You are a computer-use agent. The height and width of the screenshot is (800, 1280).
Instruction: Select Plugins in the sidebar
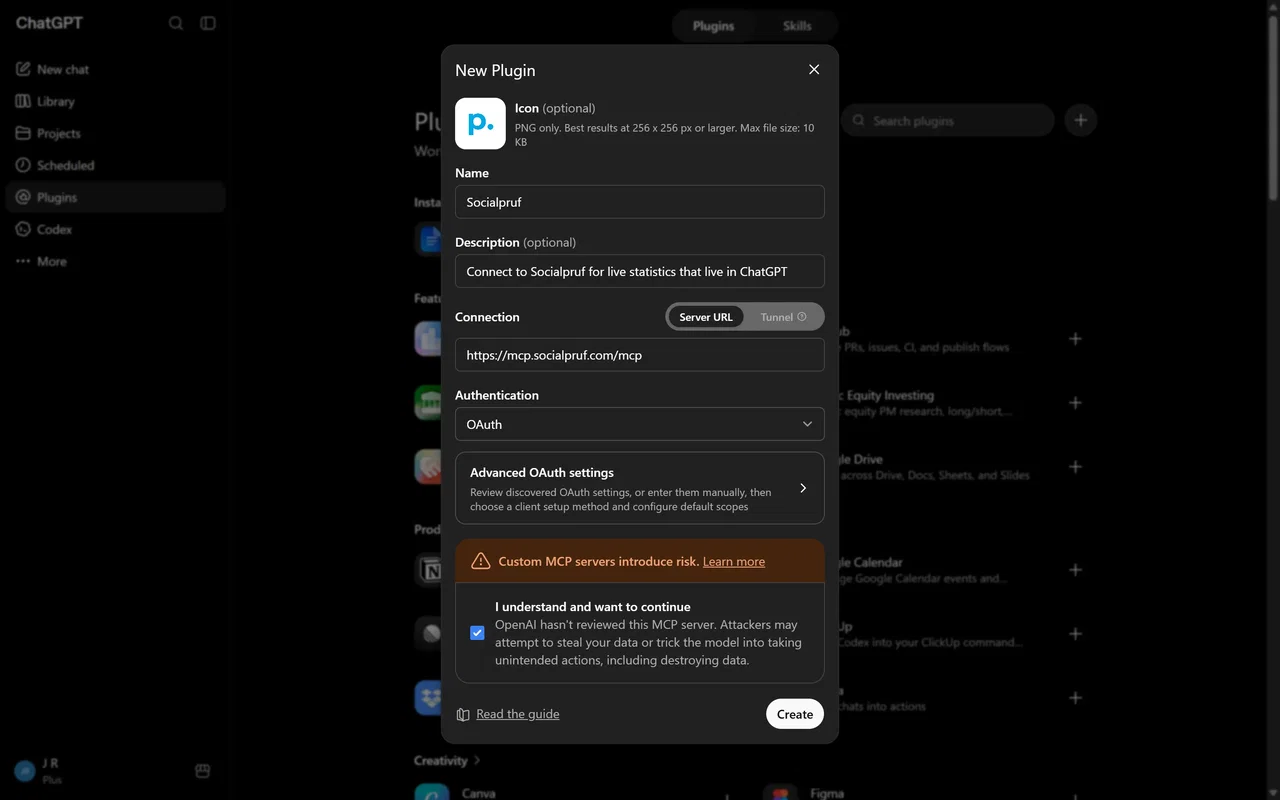(115, 197)
